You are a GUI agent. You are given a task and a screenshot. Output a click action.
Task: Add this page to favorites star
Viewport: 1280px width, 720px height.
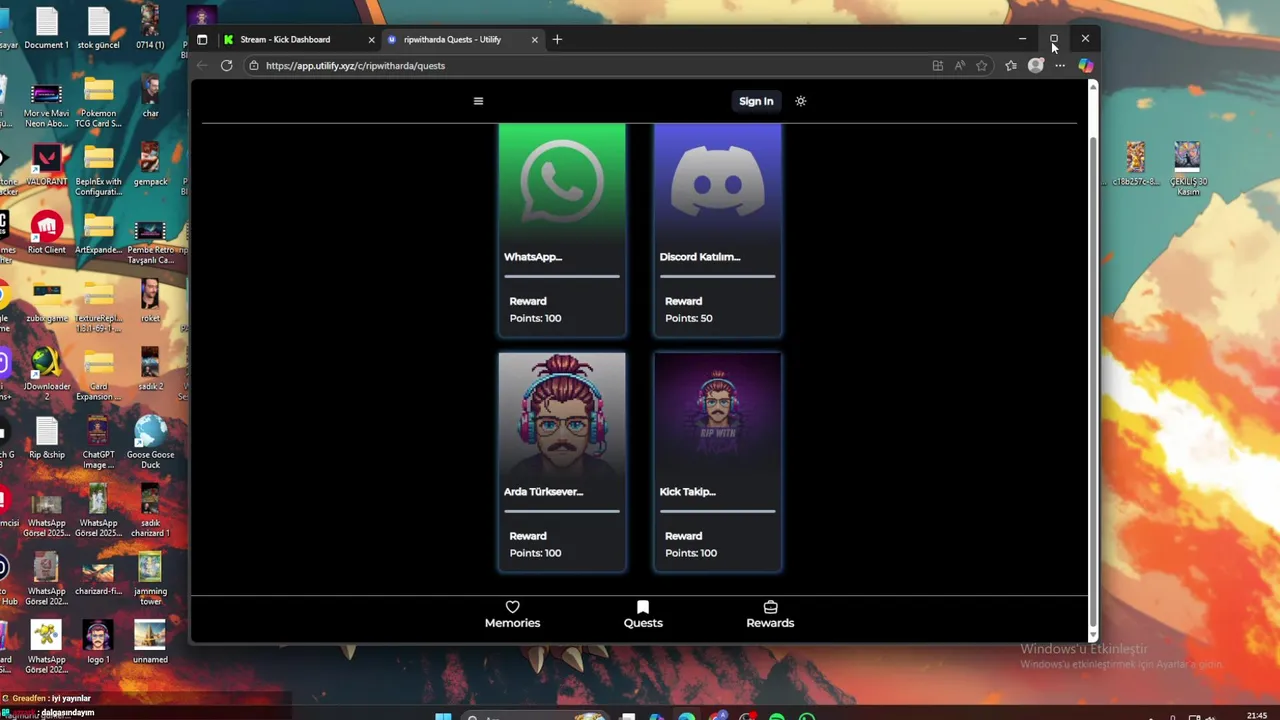[x=982, y=66]
